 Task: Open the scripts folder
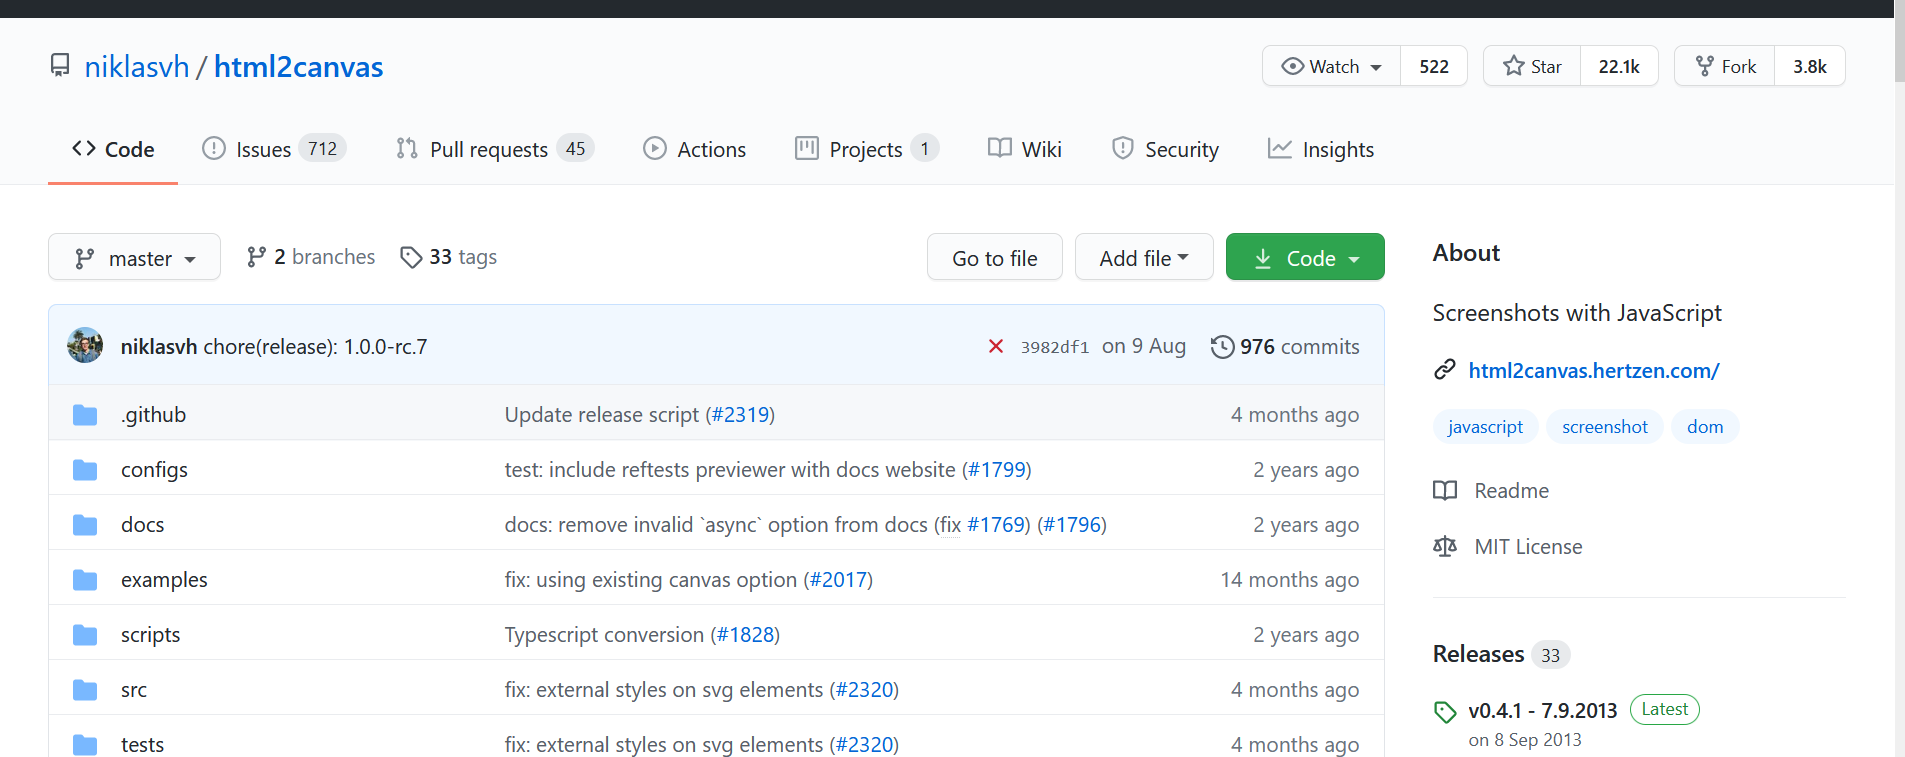point(150,635)
